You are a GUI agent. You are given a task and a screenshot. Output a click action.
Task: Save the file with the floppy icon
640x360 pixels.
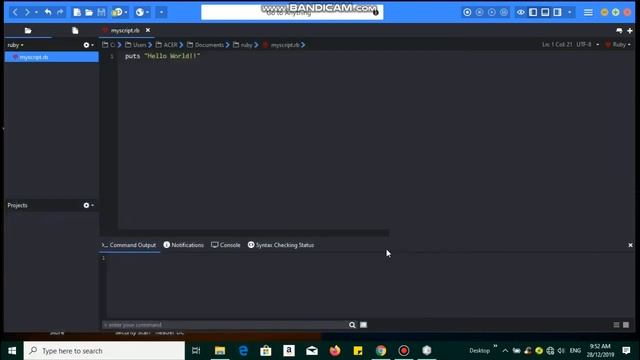(101, 12)
